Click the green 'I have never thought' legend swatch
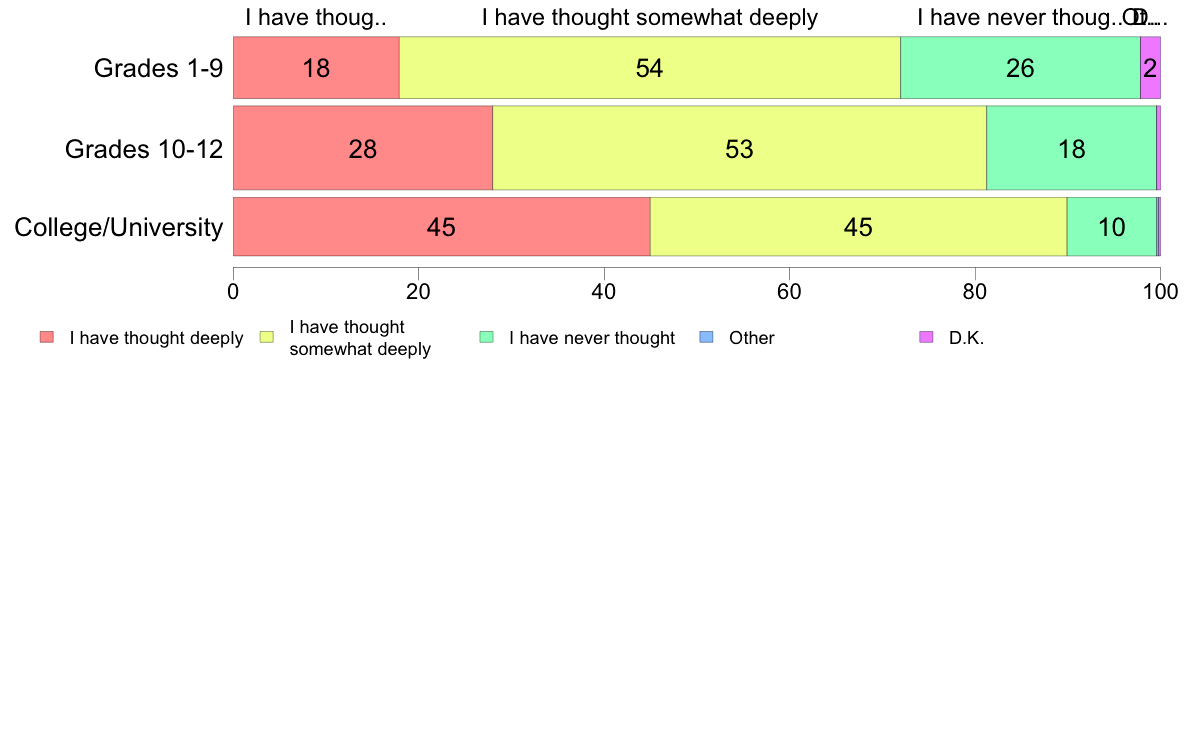 pos(486,337)
